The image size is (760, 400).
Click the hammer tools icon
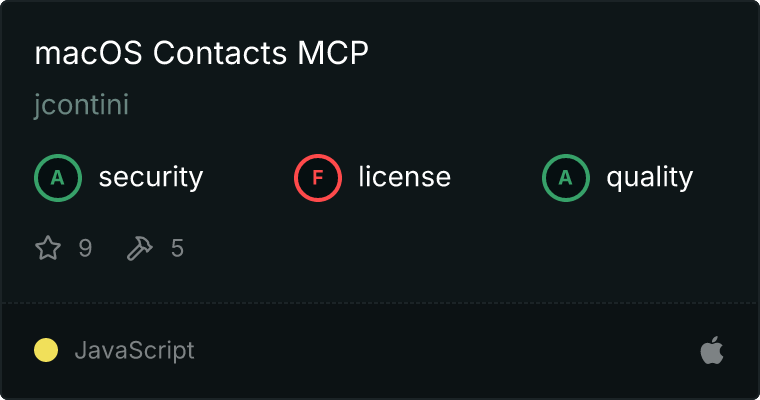pos(140,248)
